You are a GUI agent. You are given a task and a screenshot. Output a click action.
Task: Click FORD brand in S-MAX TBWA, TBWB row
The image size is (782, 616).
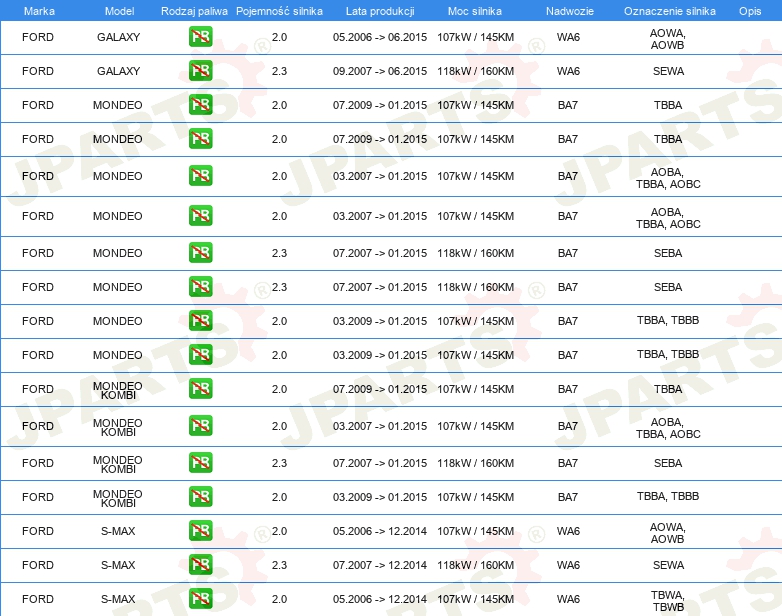pyautogui.click(x=38, y=599)
